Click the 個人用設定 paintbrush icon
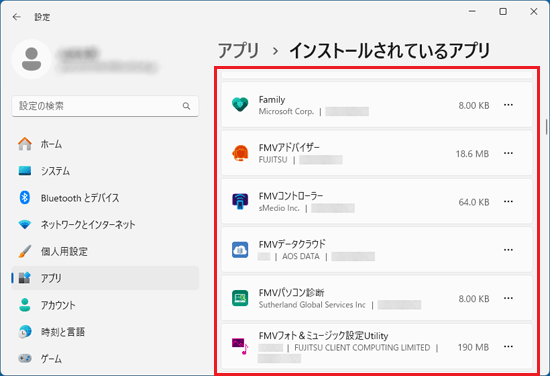This screenshot has width=550, height=376. click(x=25, y=251)
